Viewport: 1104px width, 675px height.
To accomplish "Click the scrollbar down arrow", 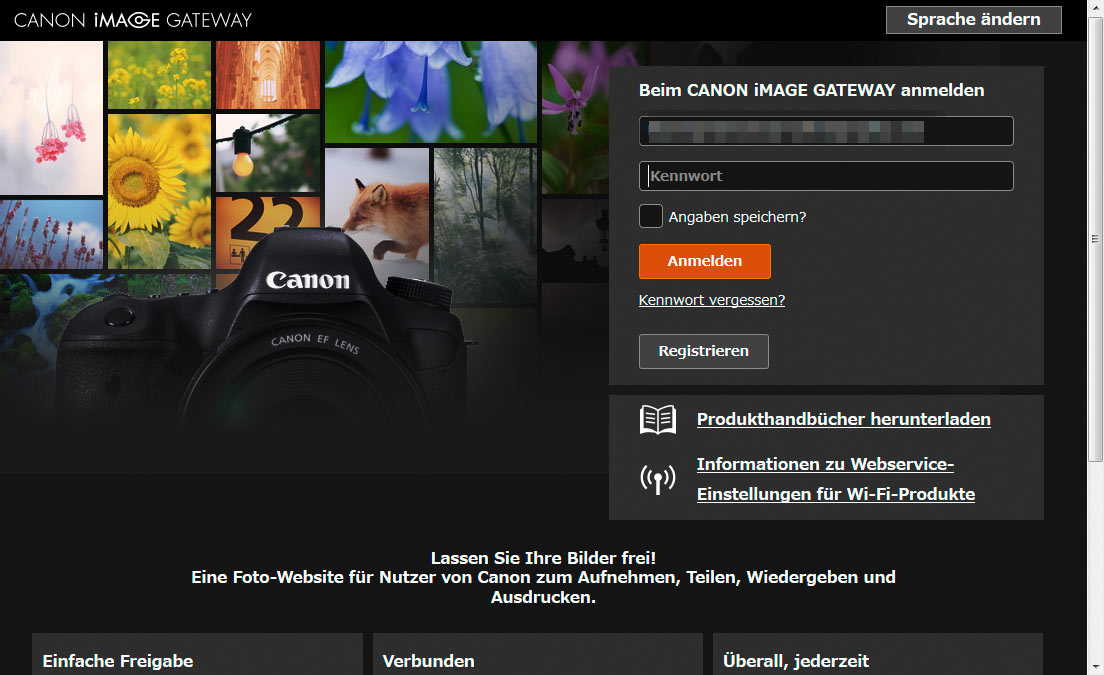I will (x=1095, y=666).
